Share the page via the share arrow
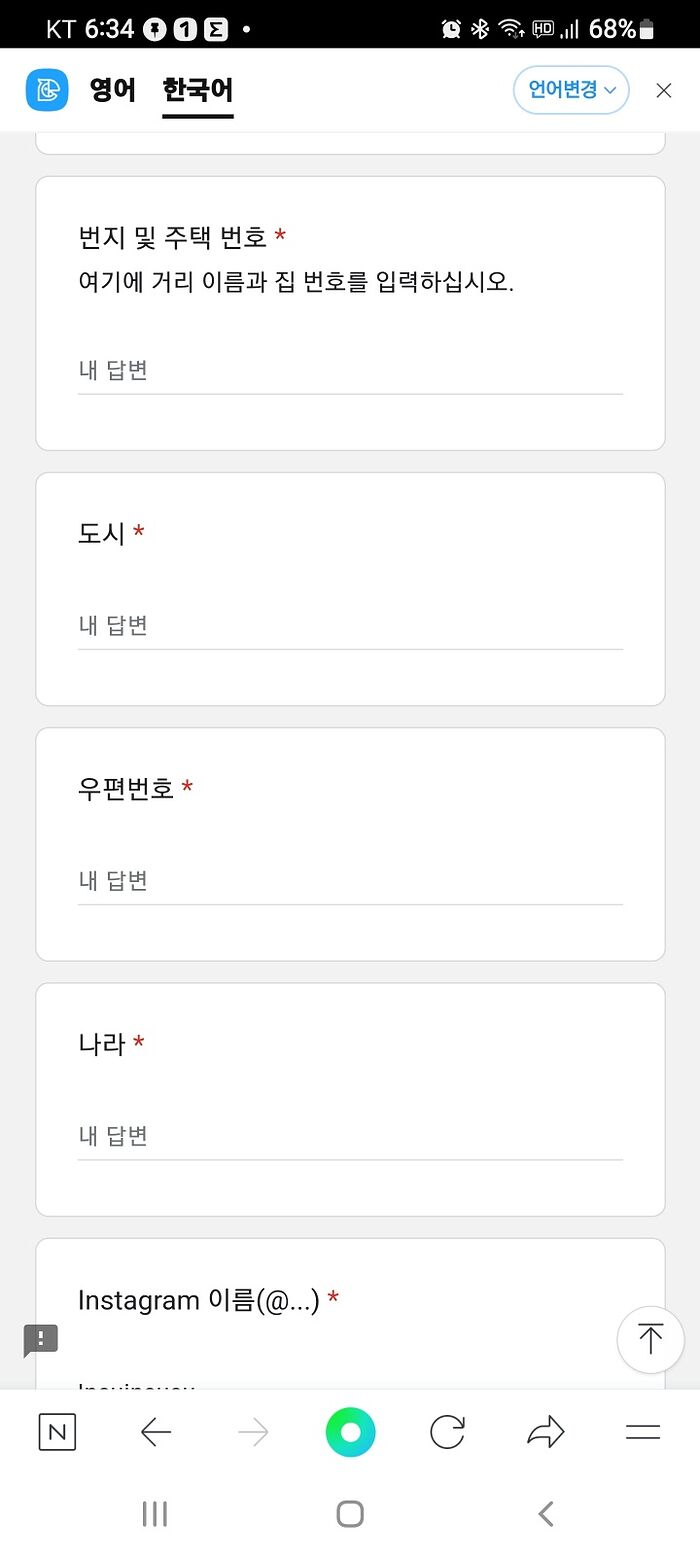 point(545,1433)
